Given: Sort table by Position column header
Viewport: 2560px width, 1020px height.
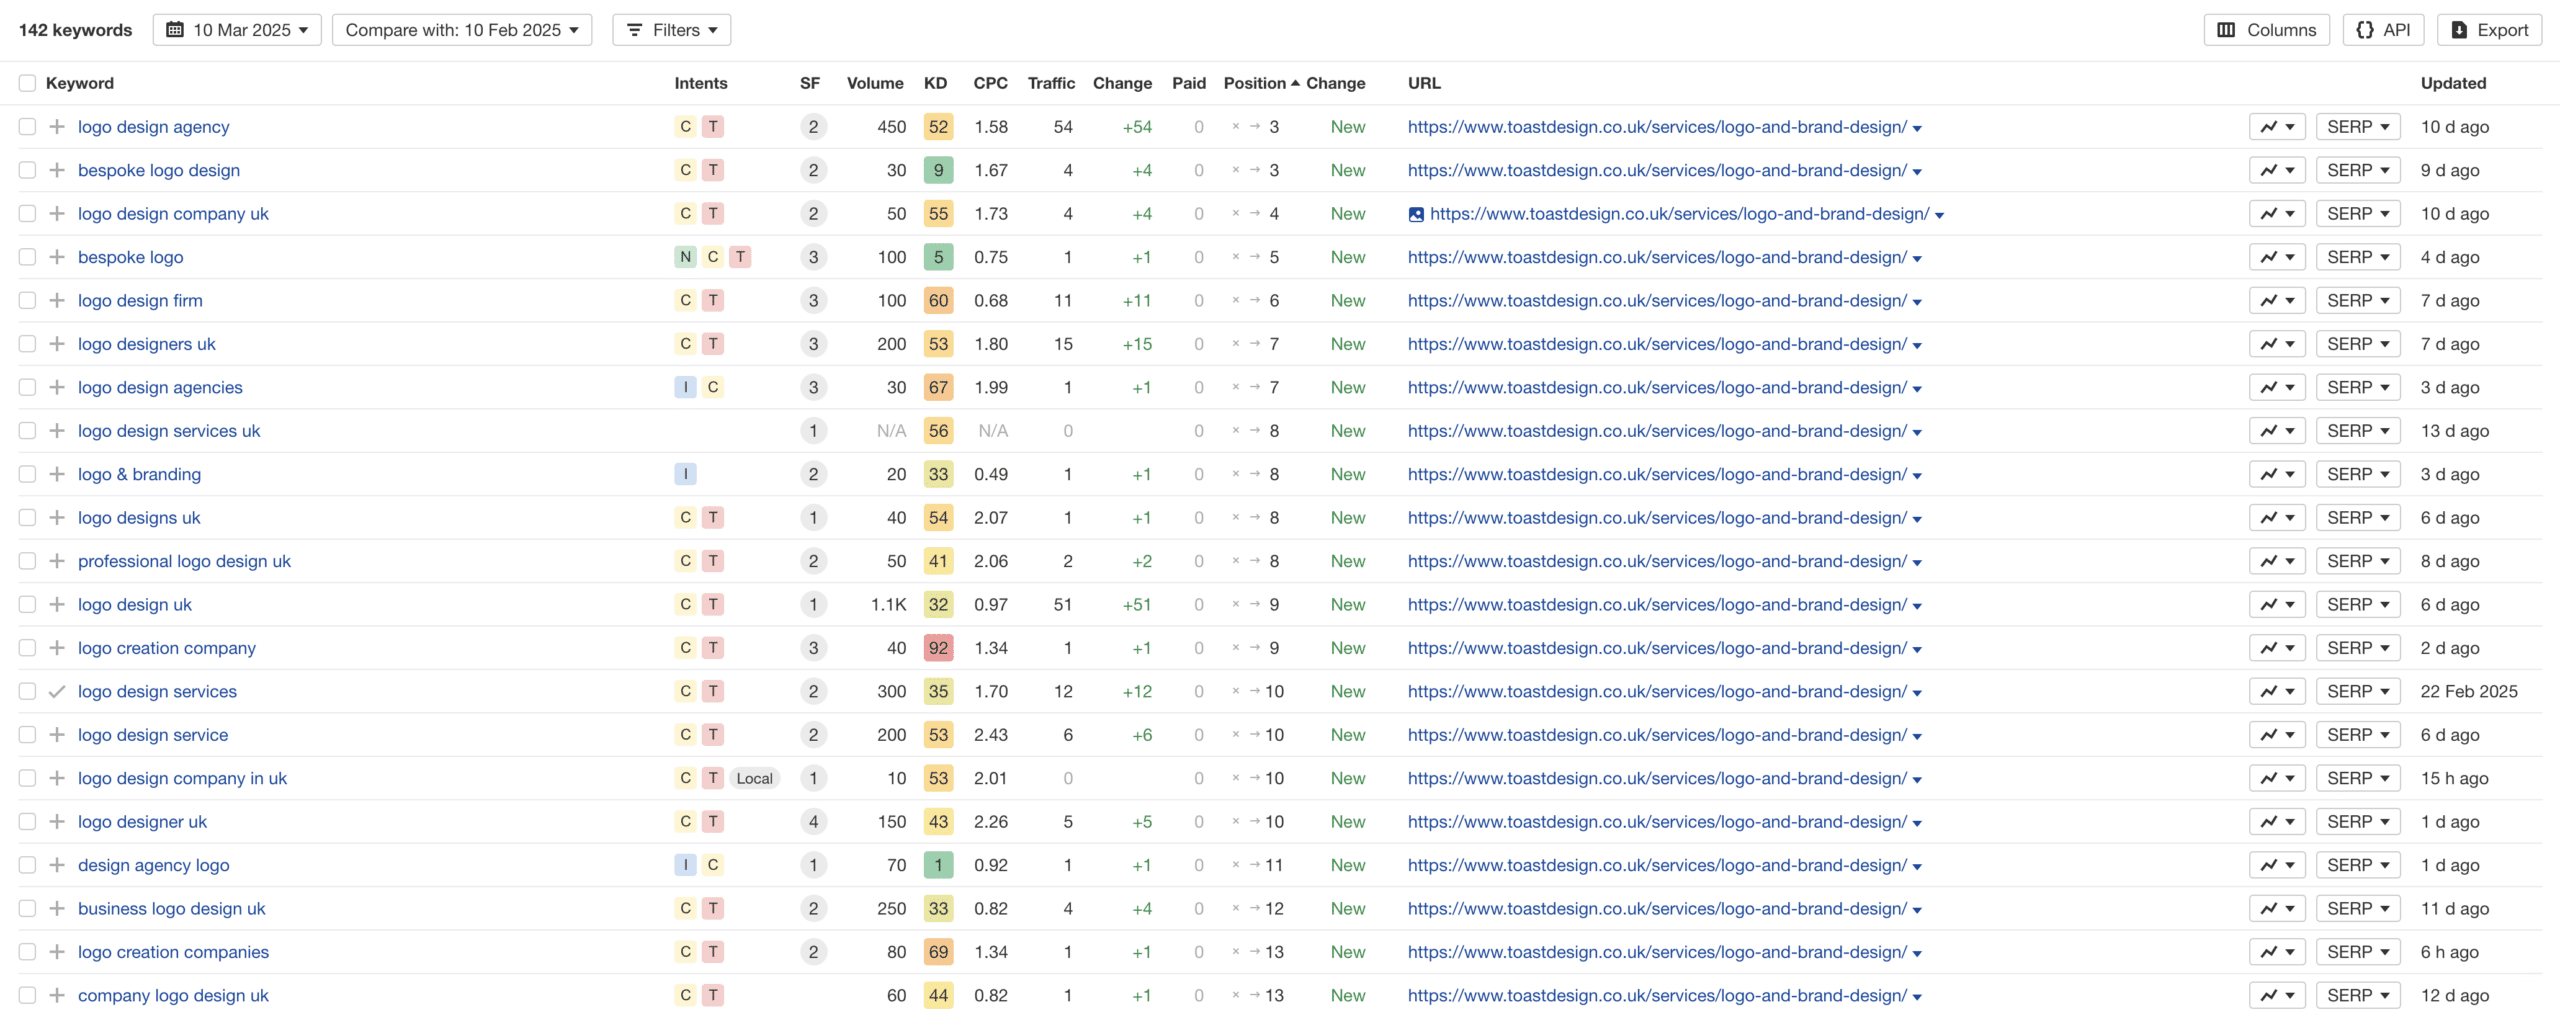Looking at the screenshot, I should coord(1261,83).
